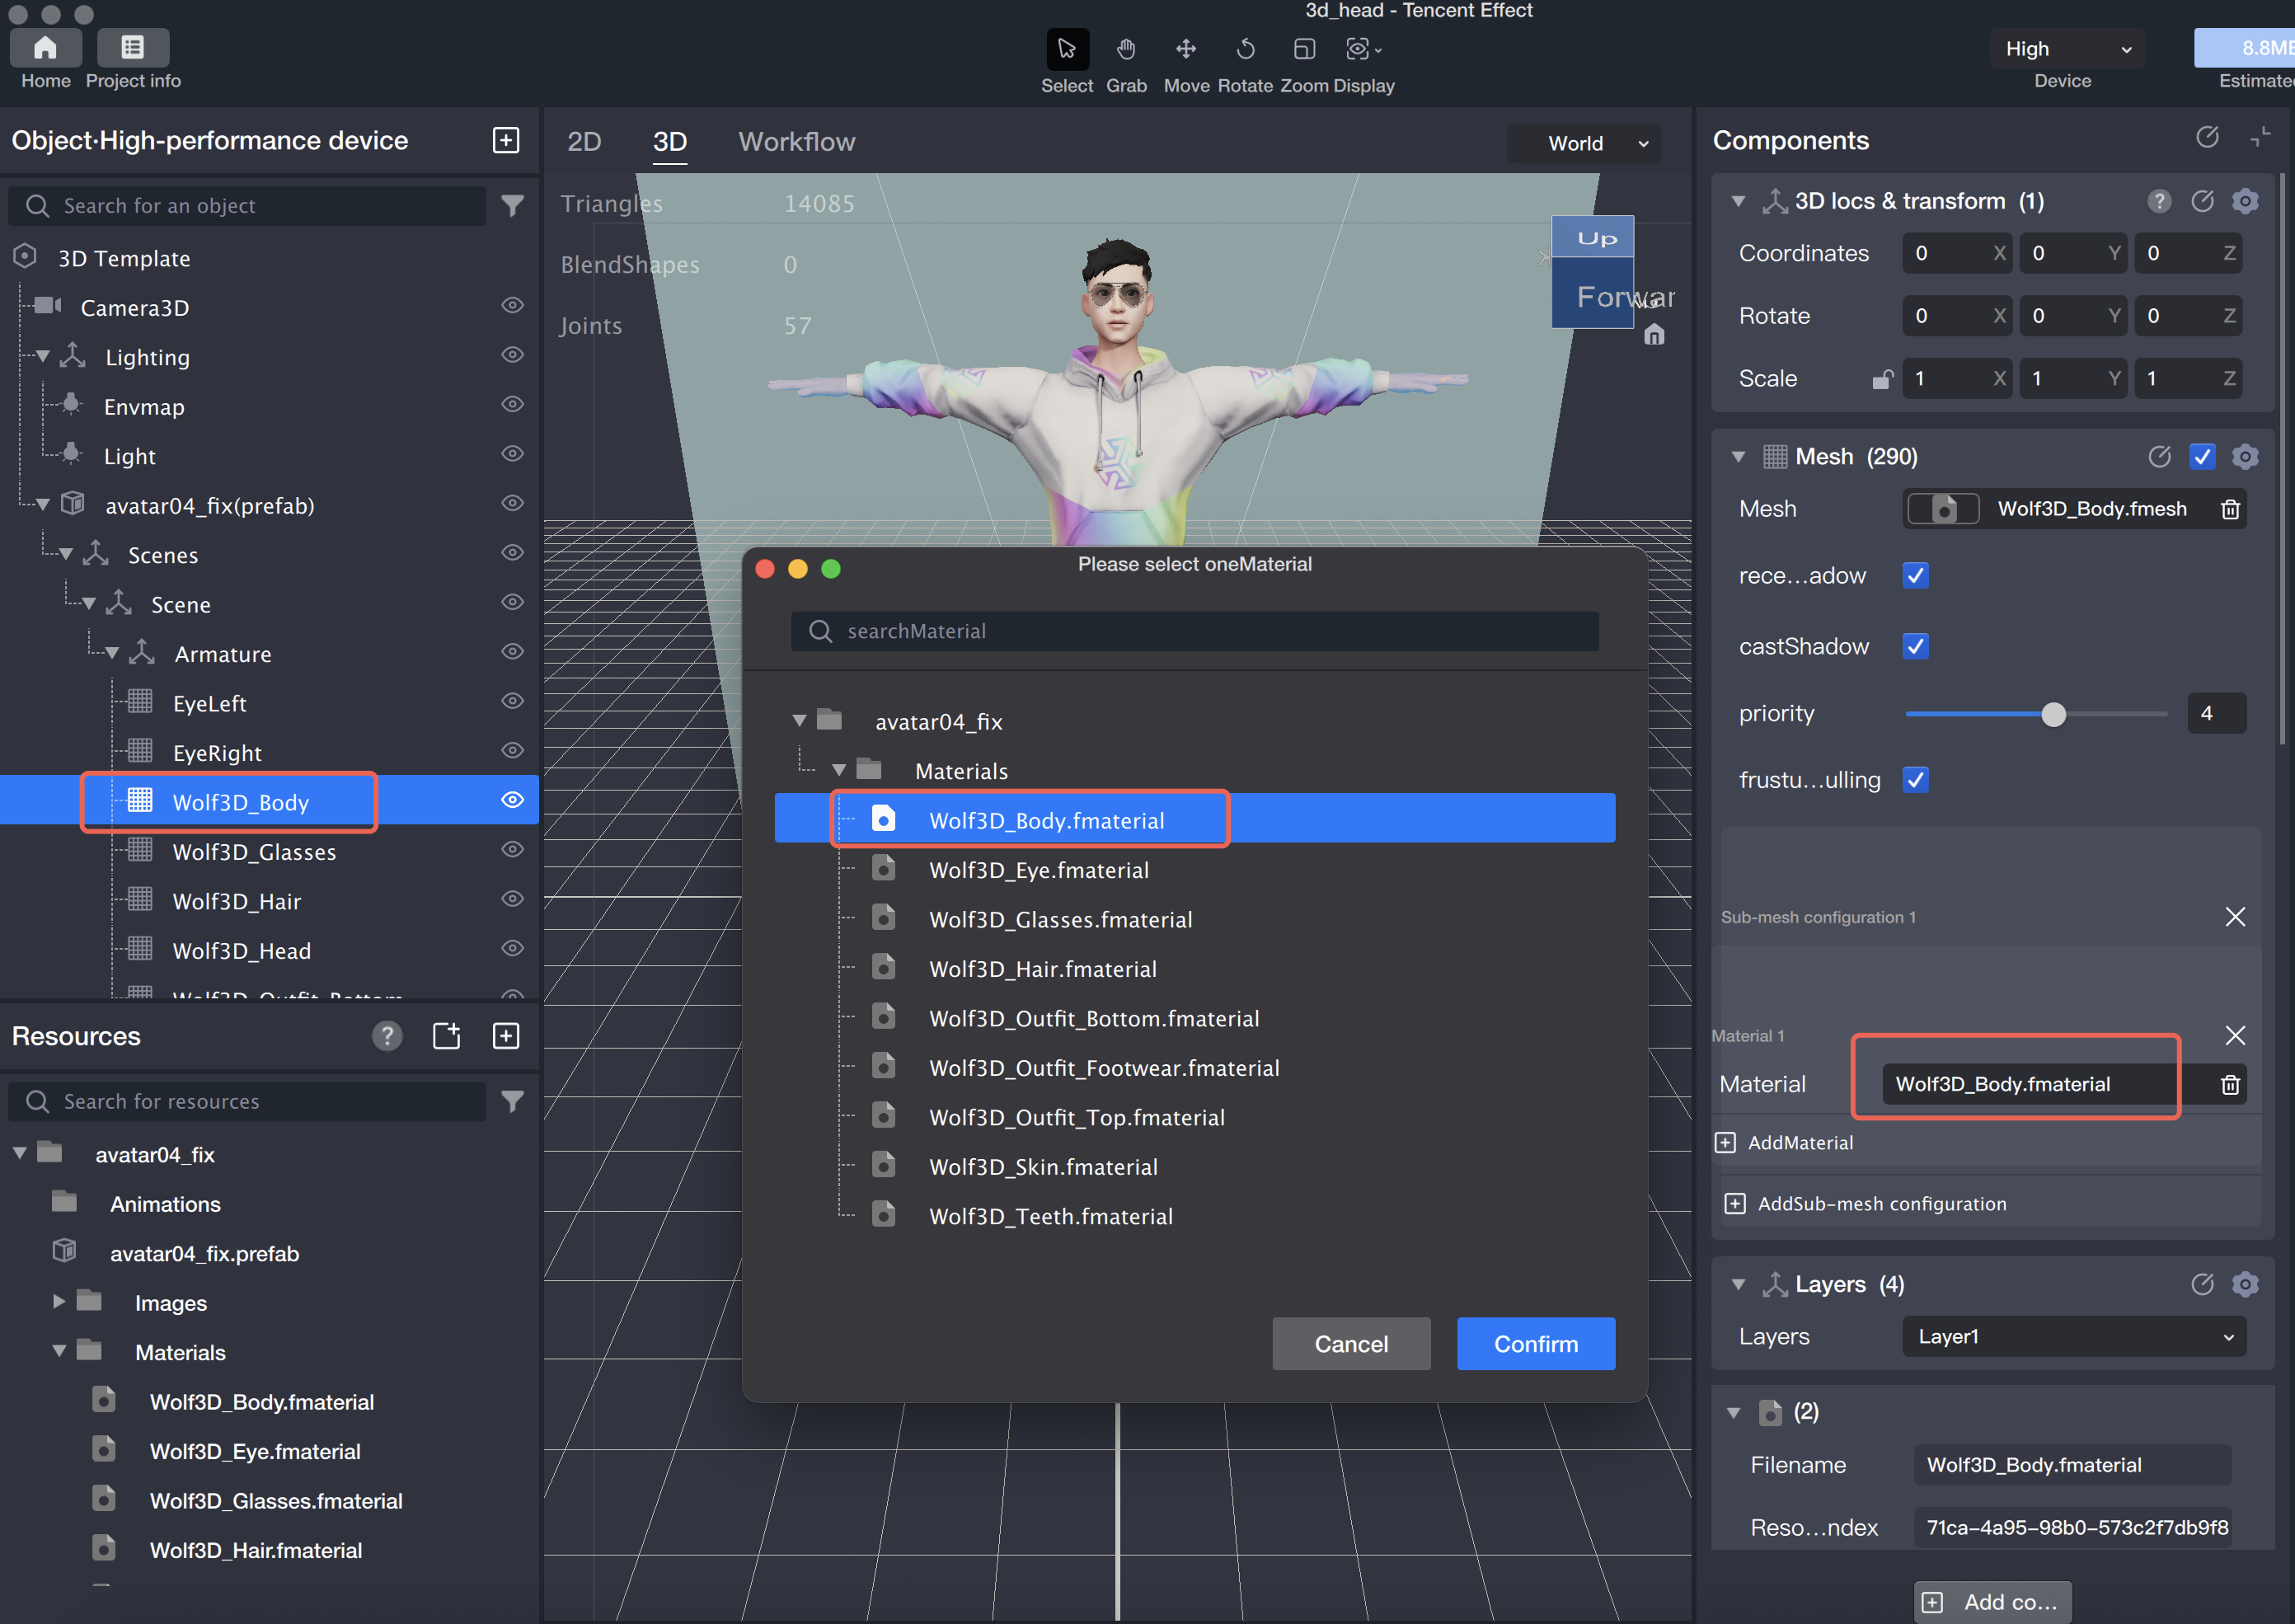Viewport: 2295px width, 1624px height.
Task: Toggle the frustum culling checkbox
Action: tap(1915, 780)
